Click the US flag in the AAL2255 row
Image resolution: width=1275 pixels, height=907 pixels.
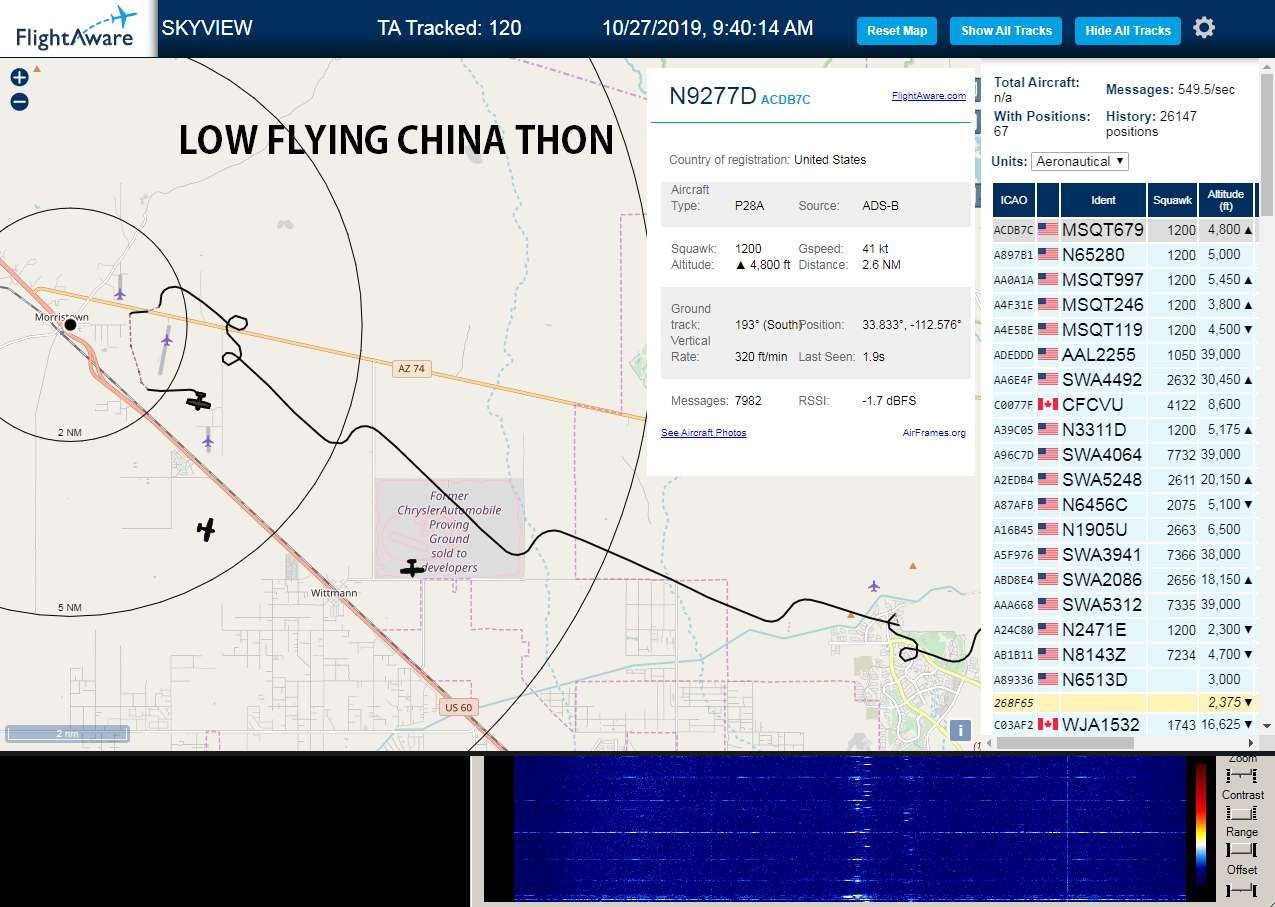(x=1048, y=355)
